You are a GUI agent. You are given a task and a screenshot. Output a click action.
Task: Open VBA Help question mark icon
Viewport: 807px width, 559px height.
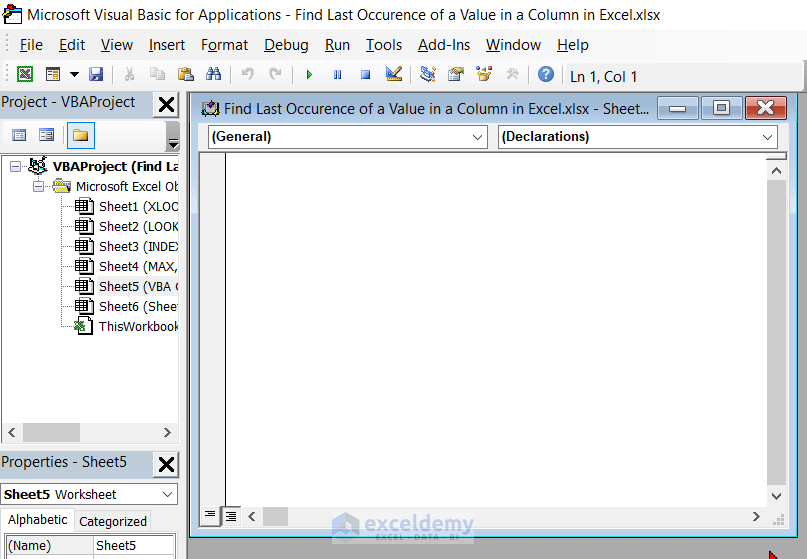pyautogui.click(x=546, y=75)
